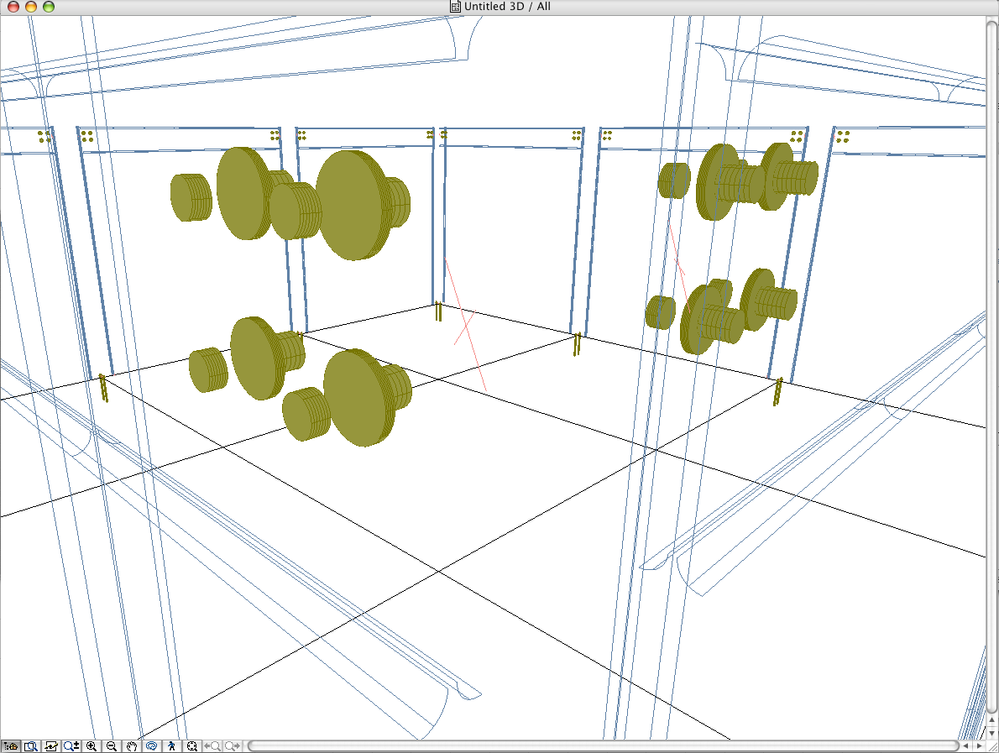The width and height of the screenshot is (999, 753).
Task: Click the Zoom Out magnifier icon
Action: pos(111,746)
